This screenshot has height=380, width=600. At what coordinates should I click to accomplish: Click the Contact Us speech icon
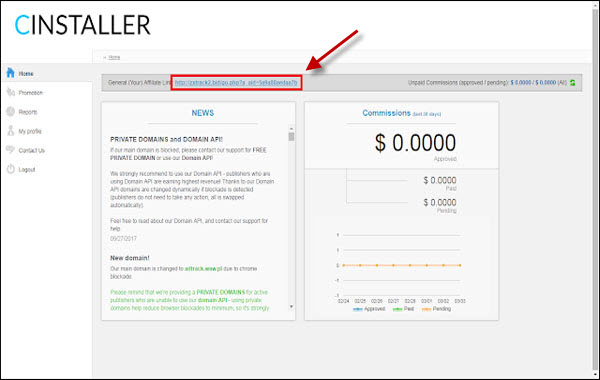coord(10,149)
